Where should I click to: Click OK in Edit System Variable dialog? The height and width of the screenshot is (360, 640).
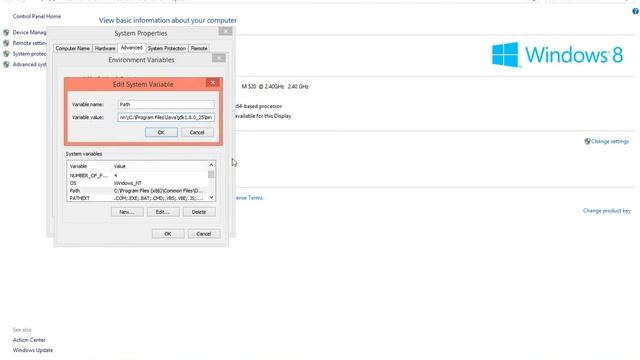tap(161, 132)
